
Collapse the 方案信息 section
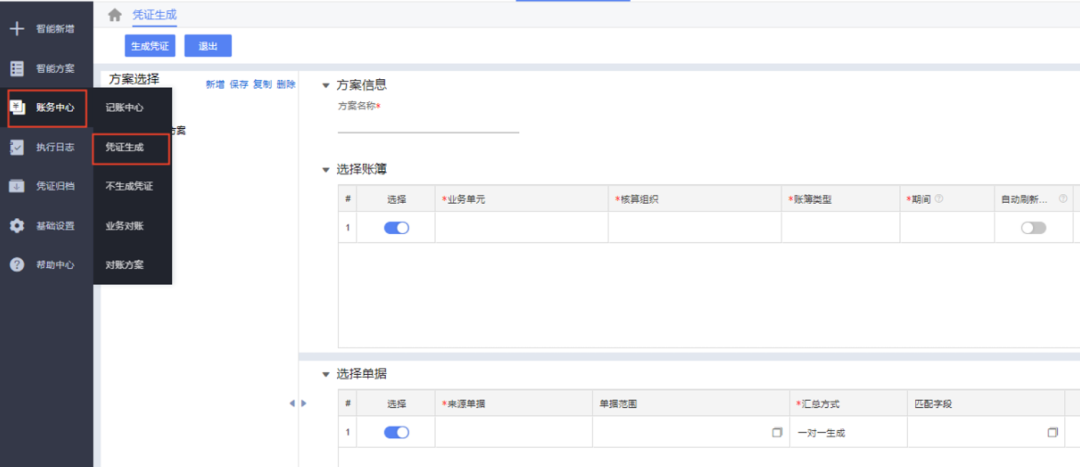coord(326,85)
